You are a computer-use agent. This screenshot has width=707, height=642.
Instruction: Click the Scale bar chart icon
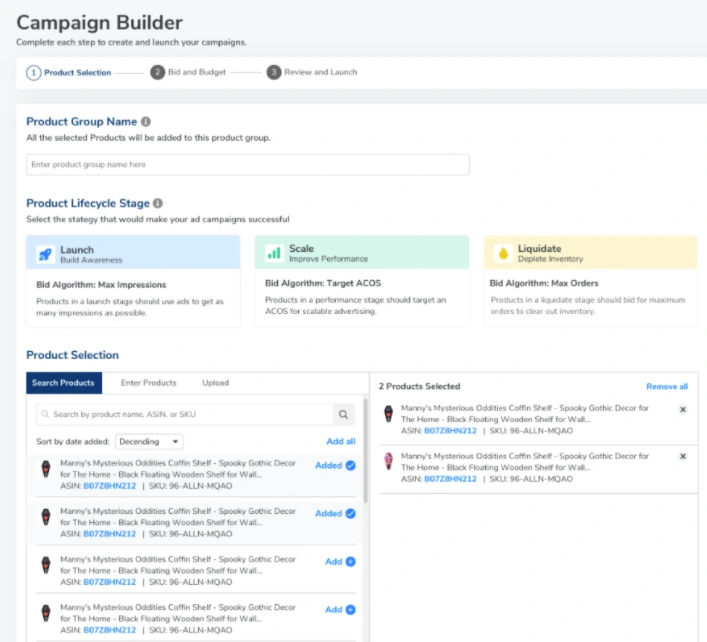tap(274, 253)
